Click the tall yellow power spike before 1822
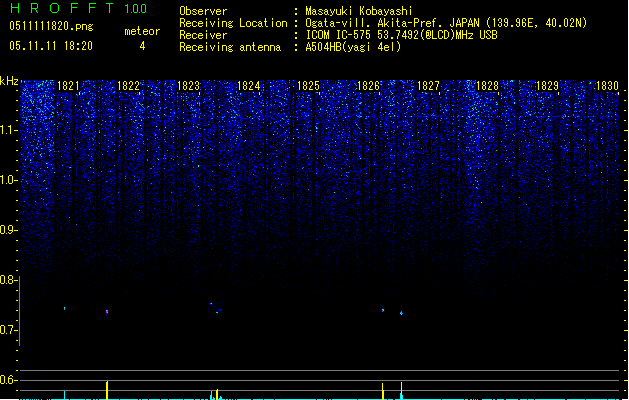The height and width of the screenshot is (400, 629). [x=107, y=390]
